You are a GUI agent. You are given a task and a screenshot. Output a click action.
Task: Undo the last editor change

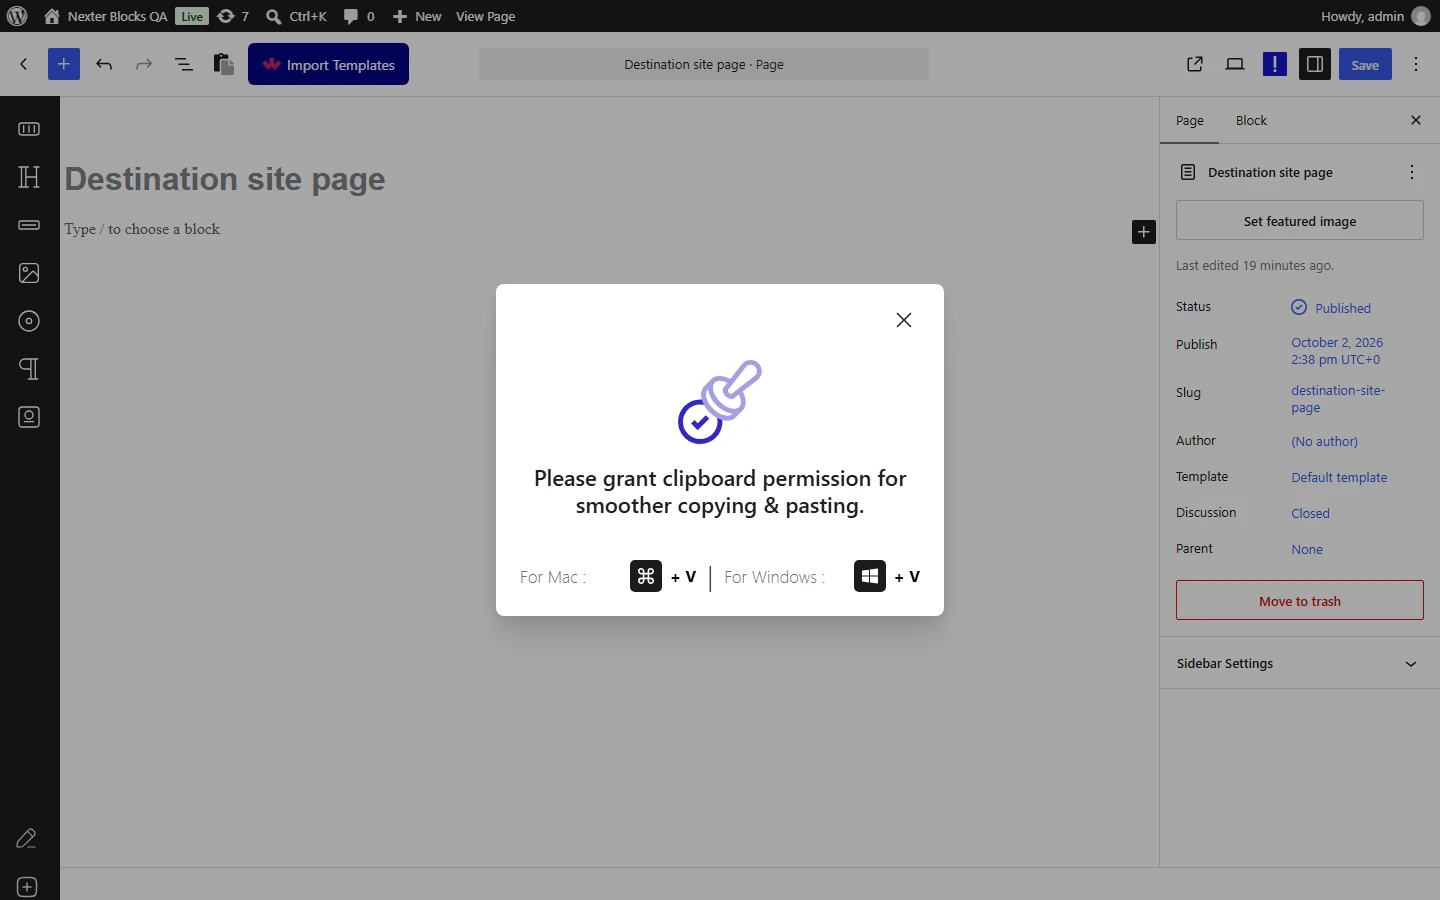(104, 64)
